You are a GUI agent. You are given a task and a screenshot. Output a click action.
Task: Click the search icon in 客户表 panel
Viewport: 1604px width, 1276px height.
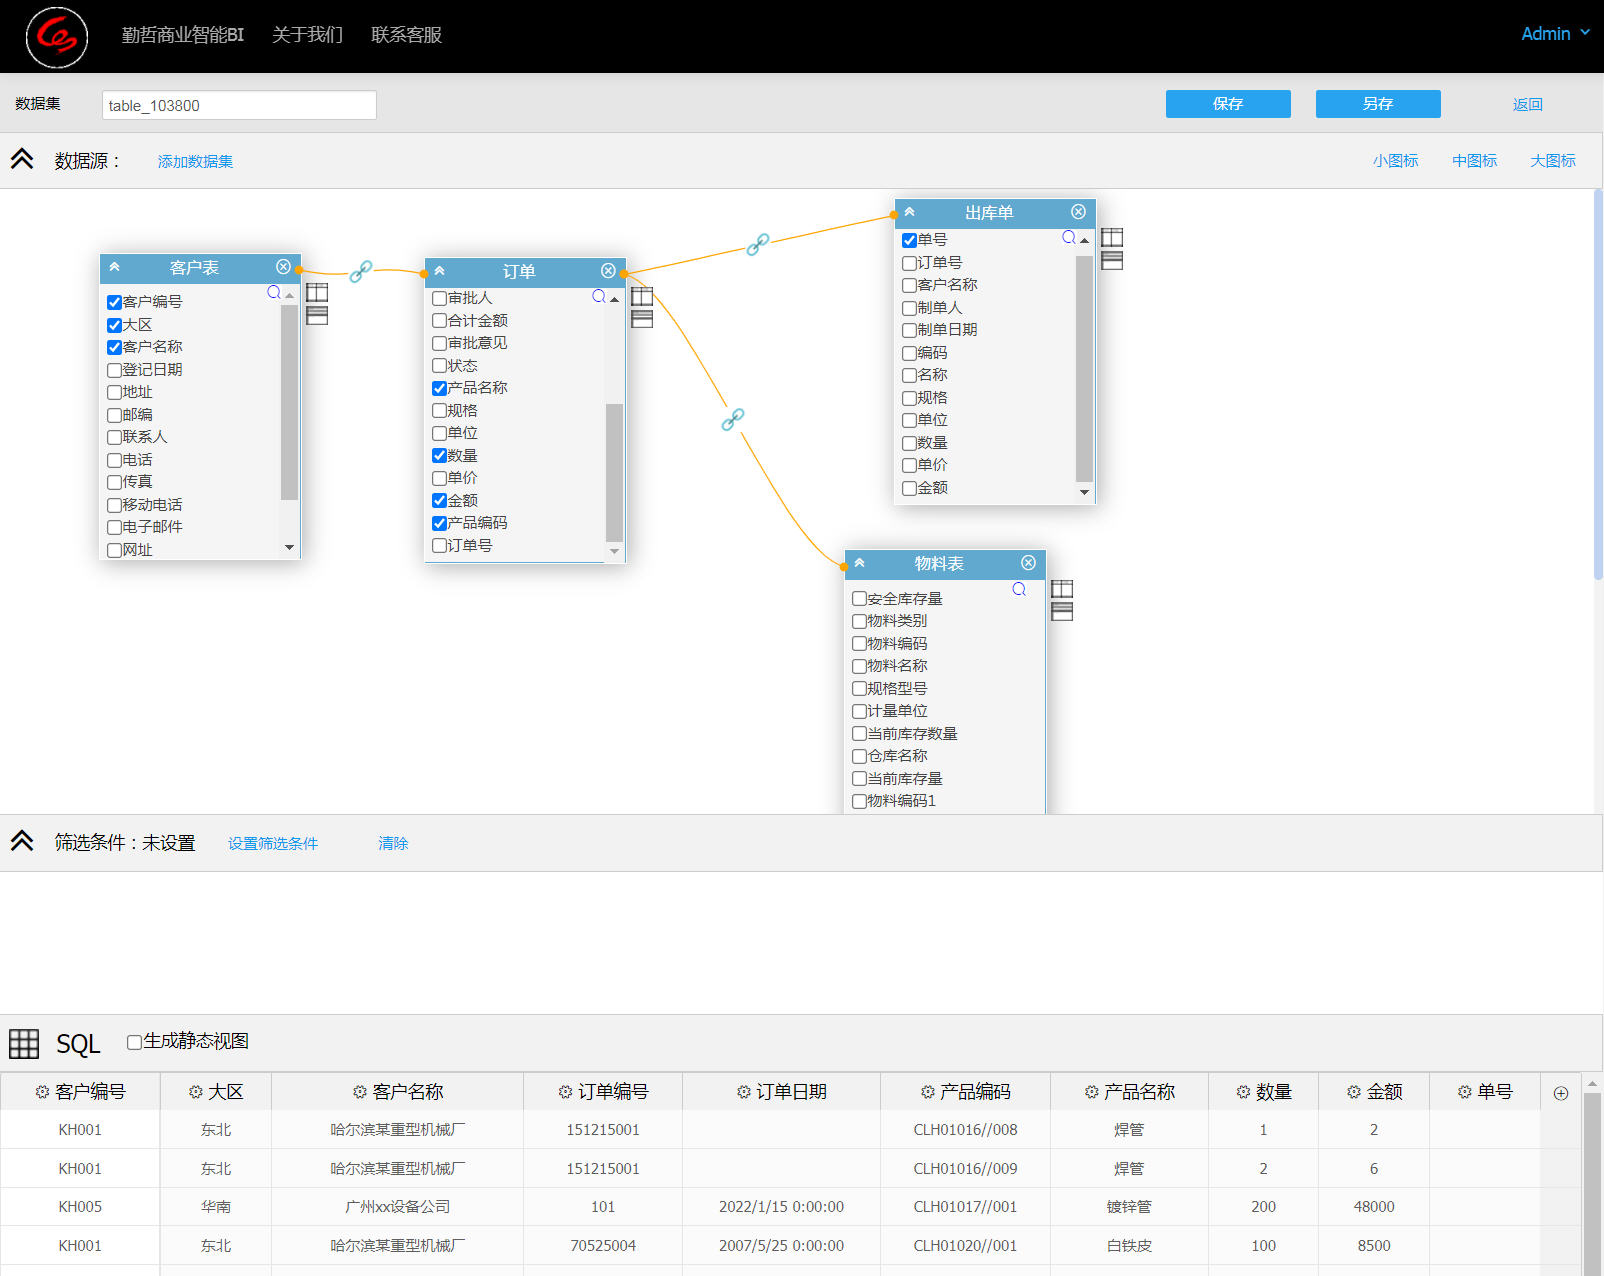pyautogui.click(x=273, y=292)
